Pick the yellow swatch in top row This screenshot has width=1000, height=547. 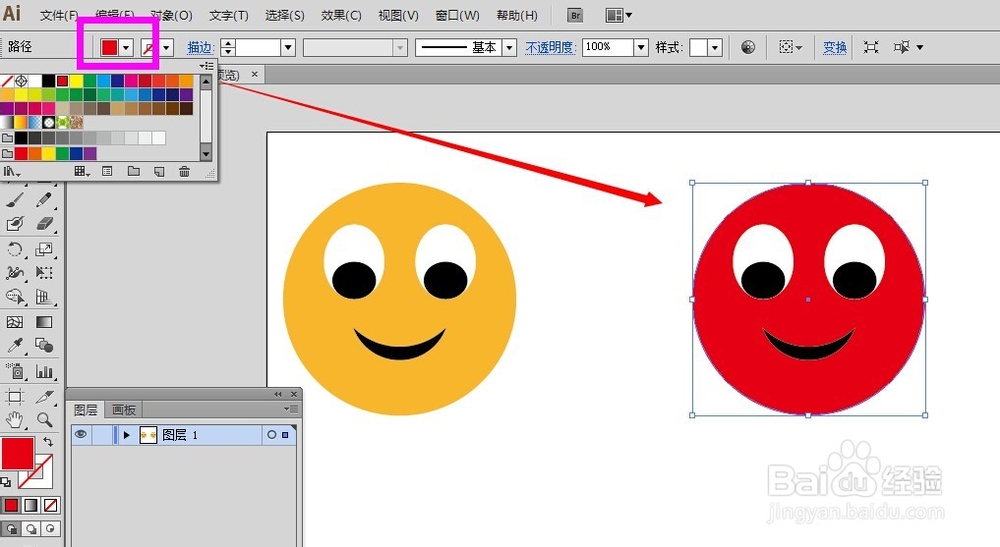[x=76, y=81]
